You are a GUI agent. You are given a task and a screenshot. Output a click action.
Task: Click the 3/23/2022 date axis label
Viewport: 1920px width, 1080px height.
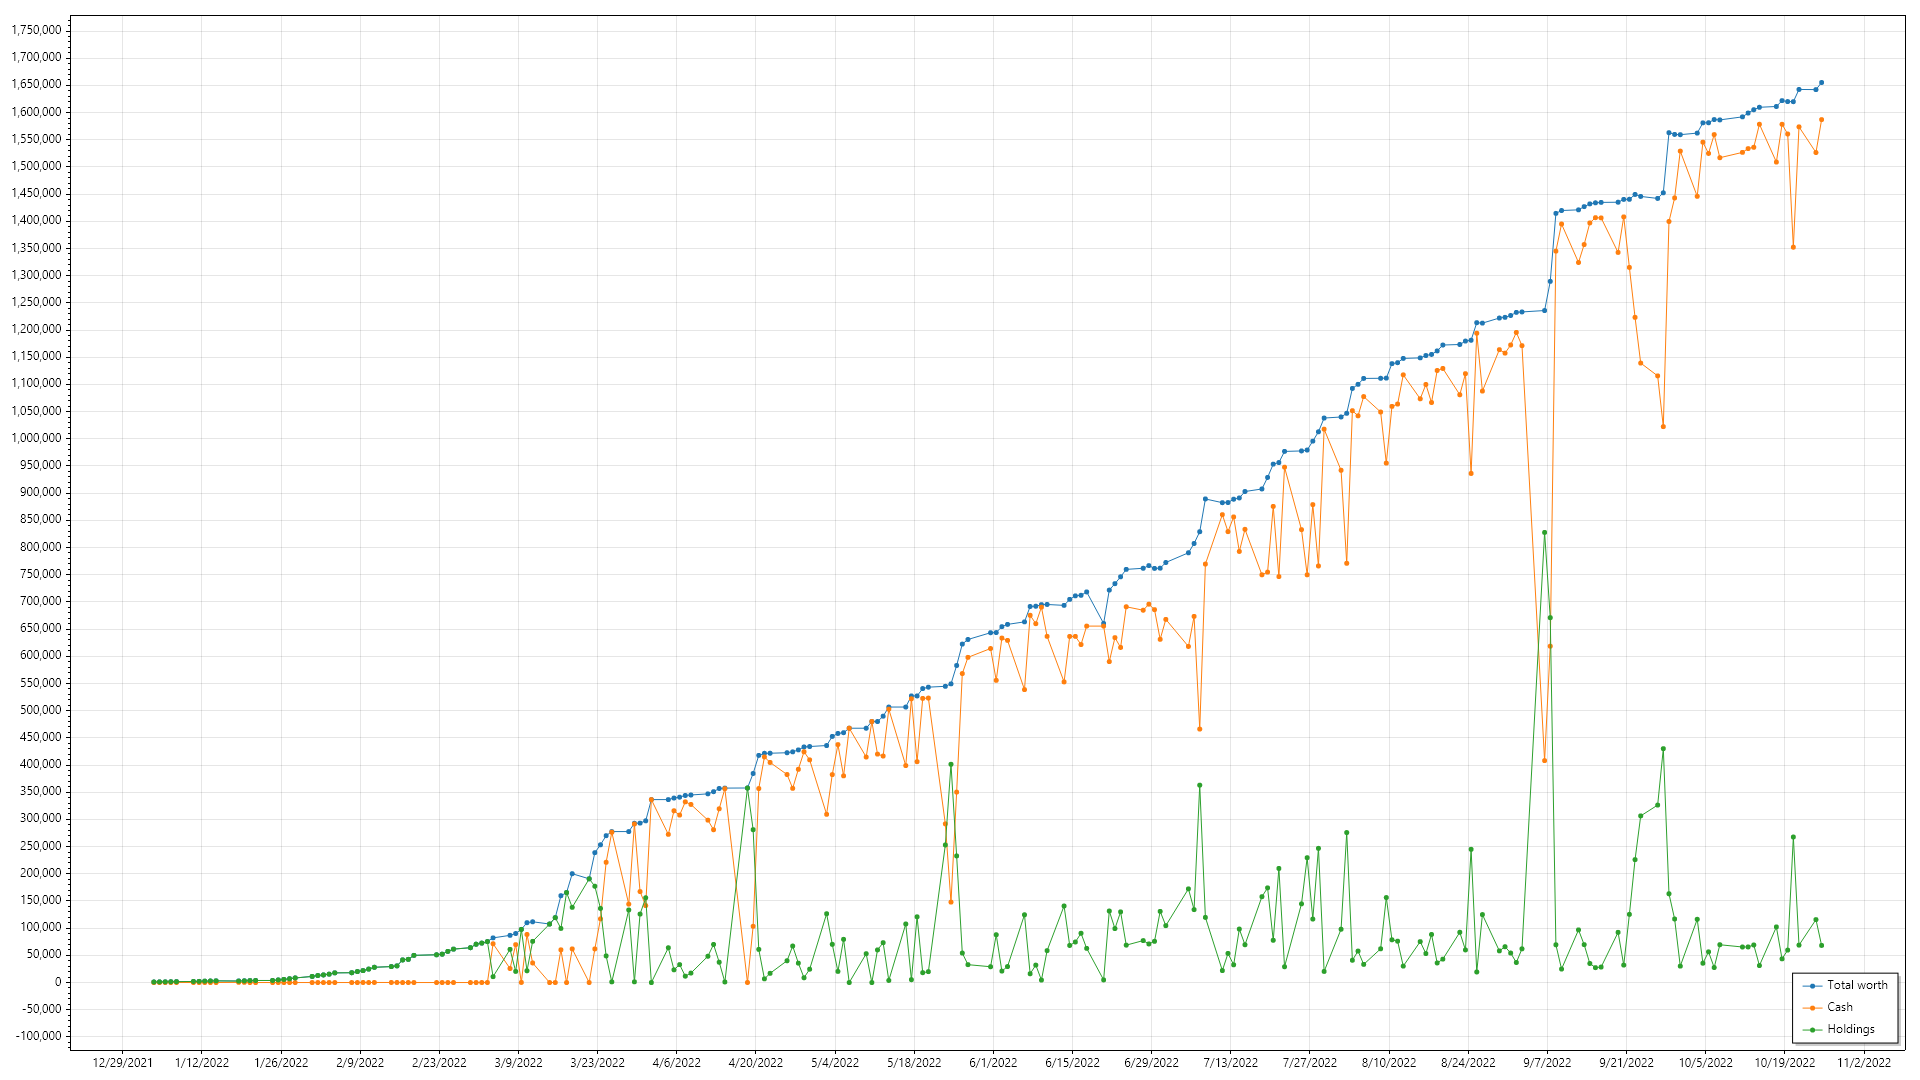pyautogui.click(x=598, y=1063)
